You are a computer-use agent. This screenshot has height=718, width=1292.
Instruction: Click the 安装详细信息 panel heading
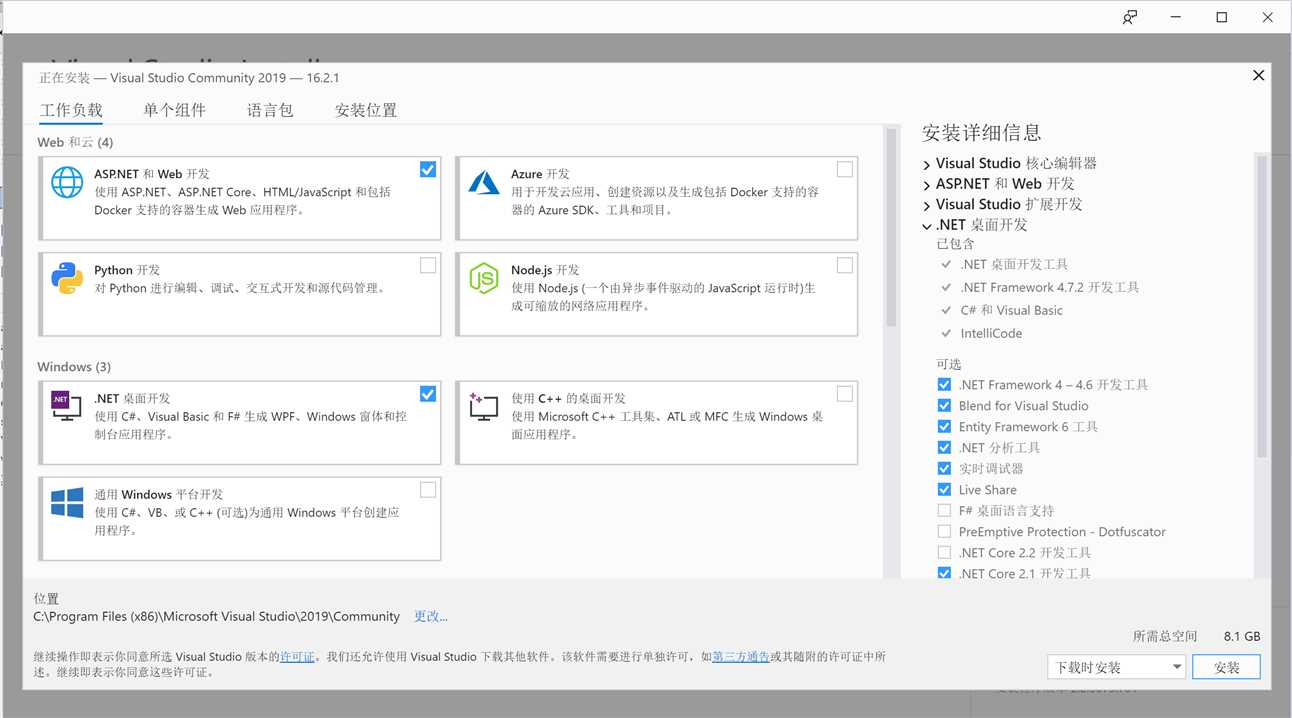click(x=982, y=133)
